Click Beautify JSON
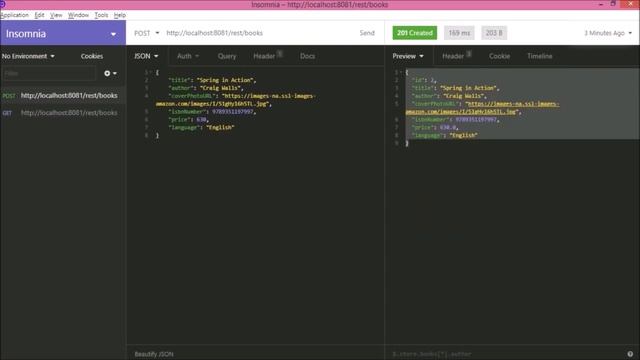Image resolution: width=640 pixels, height=360 pixels. coord(154,354)
